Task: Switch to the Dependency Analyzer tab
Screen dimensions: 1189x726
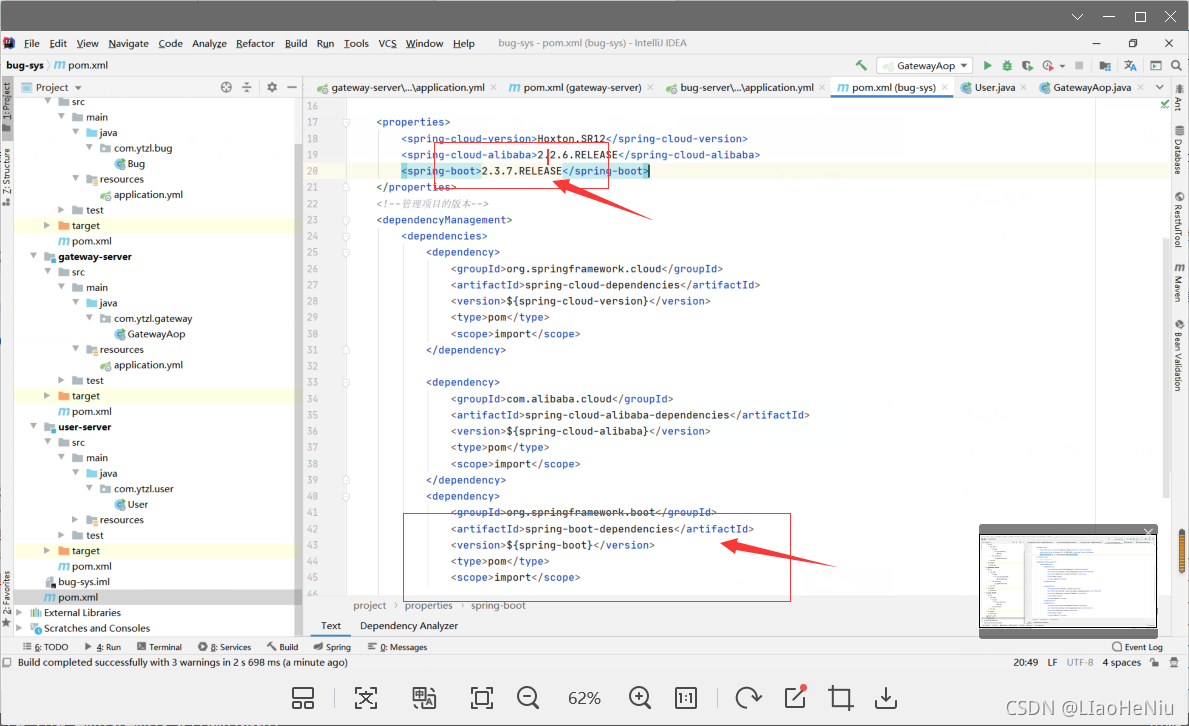Action: coord(409,625)
